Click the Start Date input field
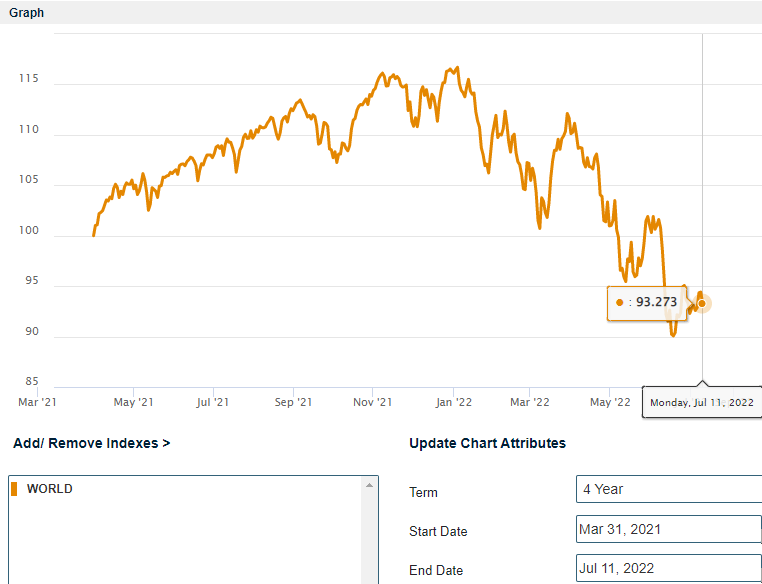 click(x=668, y=529)
